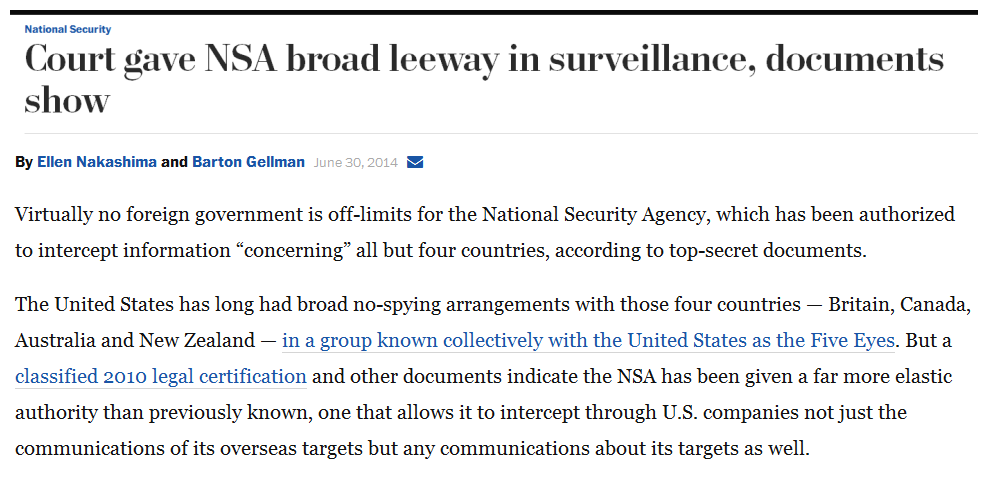Screen dimensions: 988x493
Task: Open Barton Gellman's author page
Action: pos(248,162)
